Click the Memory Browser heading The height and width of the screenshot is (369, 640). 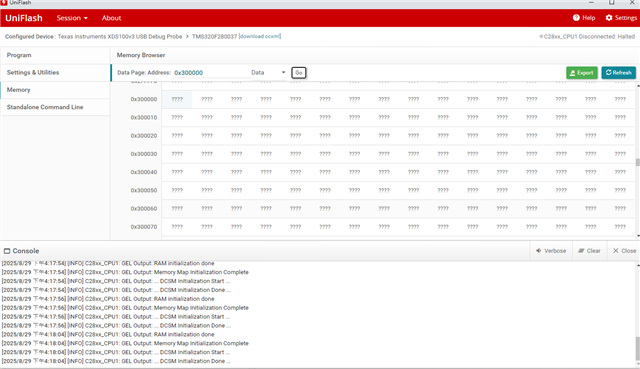coord(141,55)
